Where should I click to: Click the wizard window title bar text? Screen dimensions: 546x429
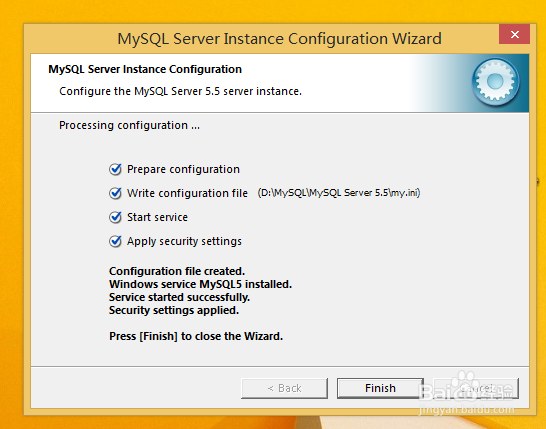tap(279, 39)
